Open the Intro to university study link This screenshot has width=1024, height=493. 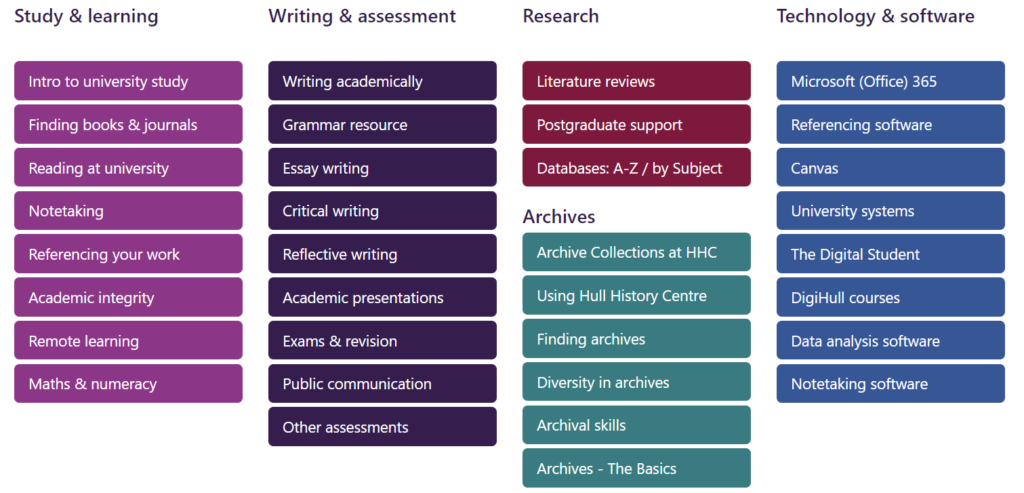click(x=128, y=81)
